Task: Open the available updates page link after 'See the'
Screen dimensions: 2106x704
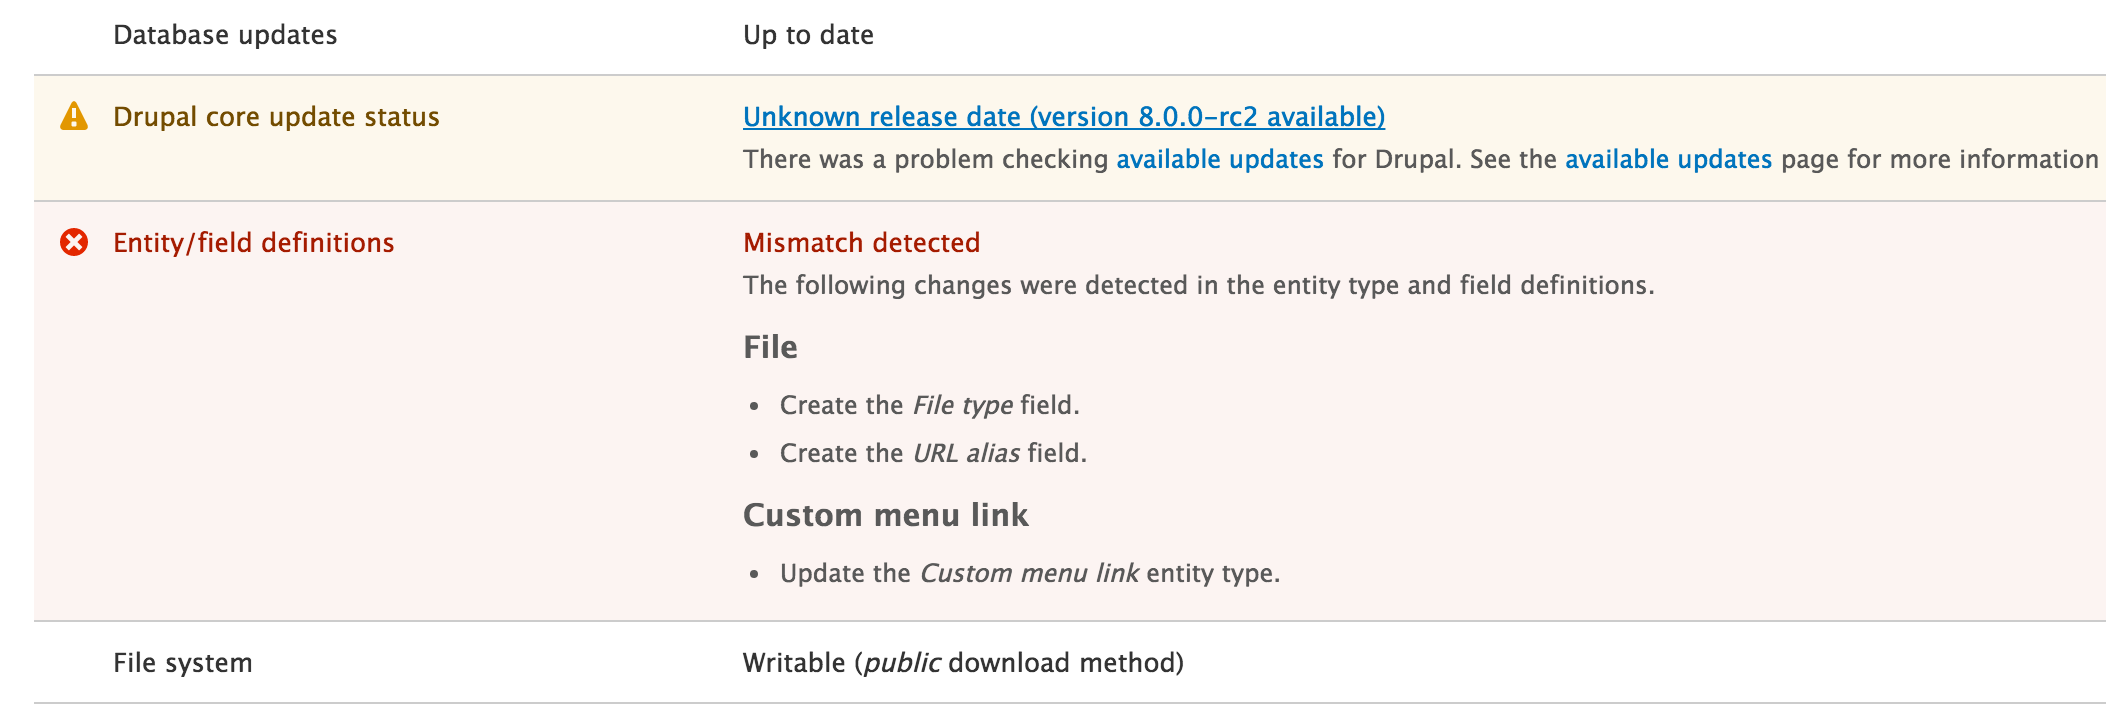Action: 1668,159
